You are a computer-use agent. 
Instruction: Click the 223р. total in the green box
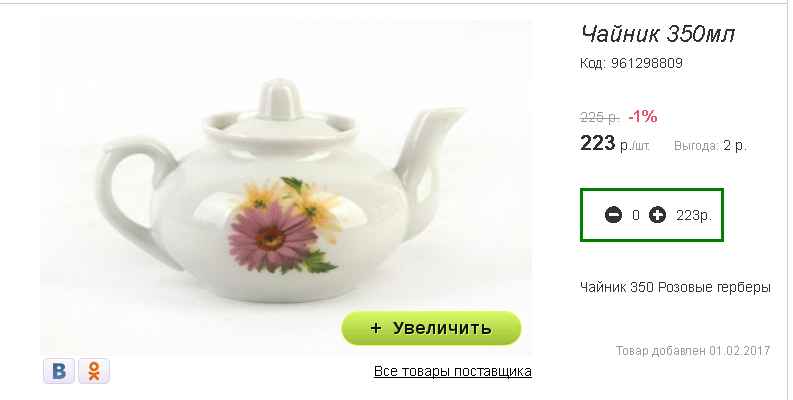tap(694, 215)
